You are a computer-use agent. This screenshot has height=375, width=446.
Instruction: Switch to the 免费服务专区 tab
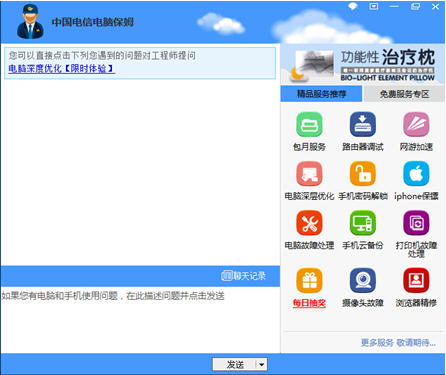point(404,94)
